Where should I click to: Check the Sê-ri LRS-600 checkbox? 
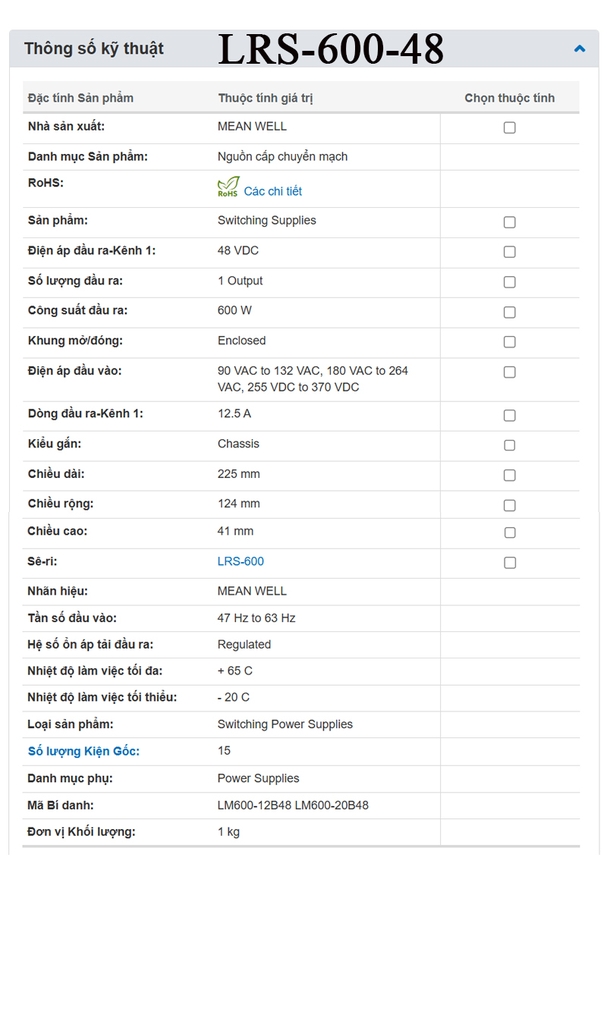[x=509, y=563]
